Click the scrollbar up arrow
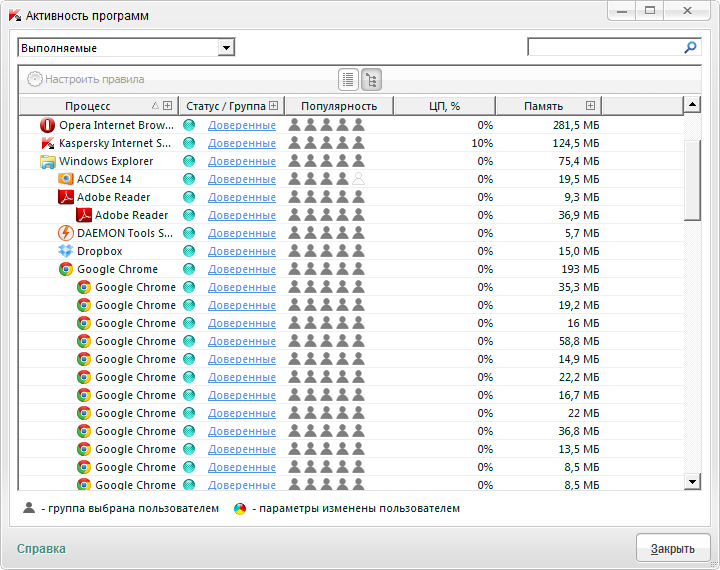Viewport: 720px width, 570px height. pyautogui.click(x=692, y=105)
